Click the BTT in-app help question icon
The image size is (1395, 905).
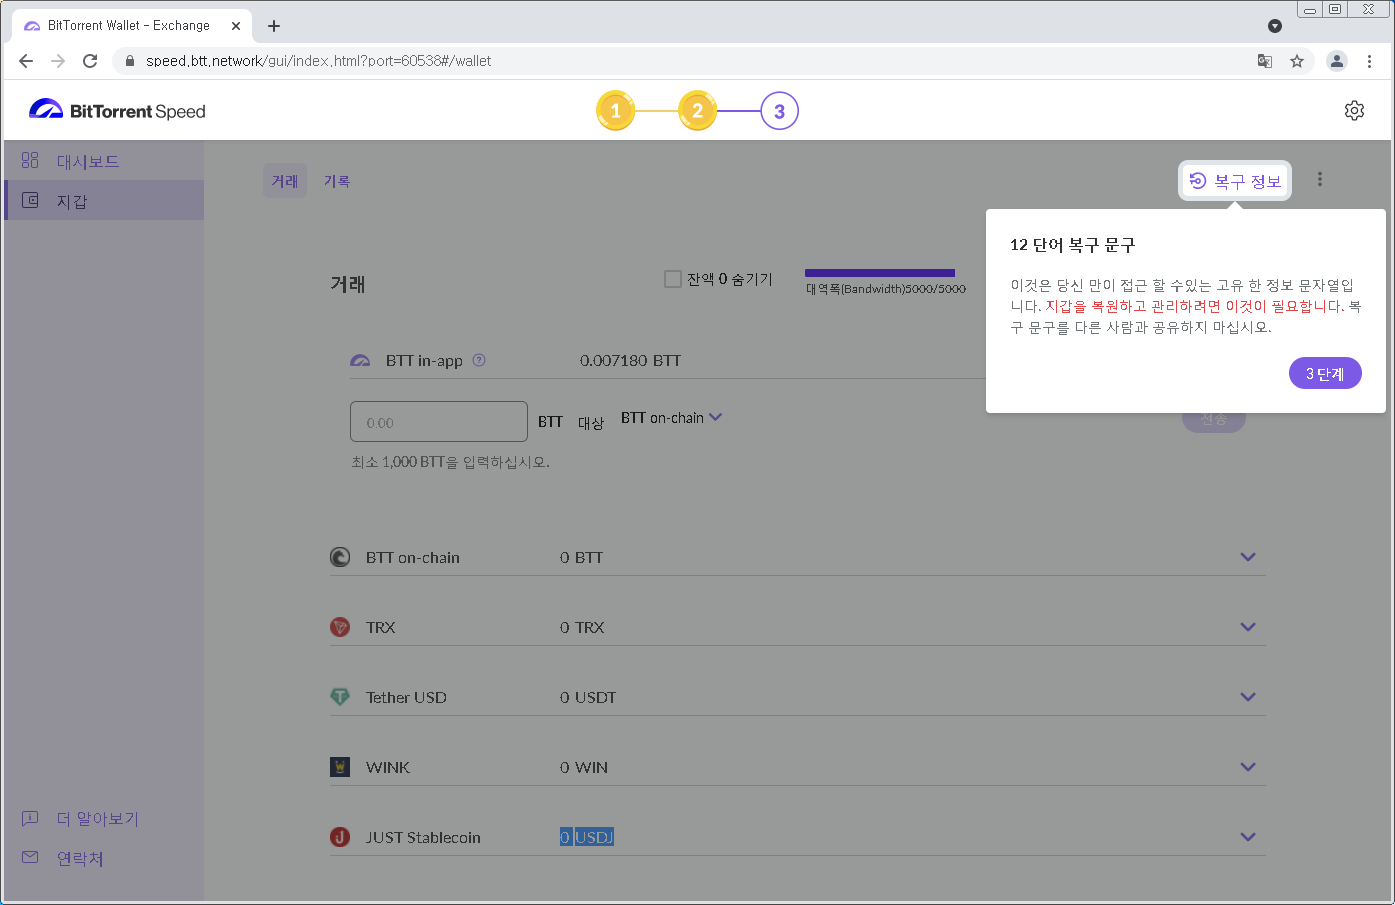pos(479,360)
